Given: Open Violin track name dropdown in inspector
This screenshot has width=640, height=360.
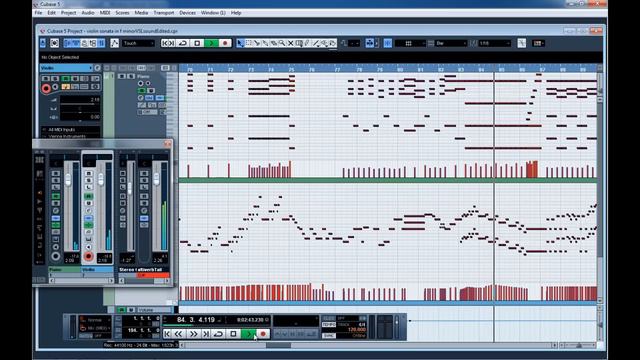Looking at the screenshot, I should point(67,68).
